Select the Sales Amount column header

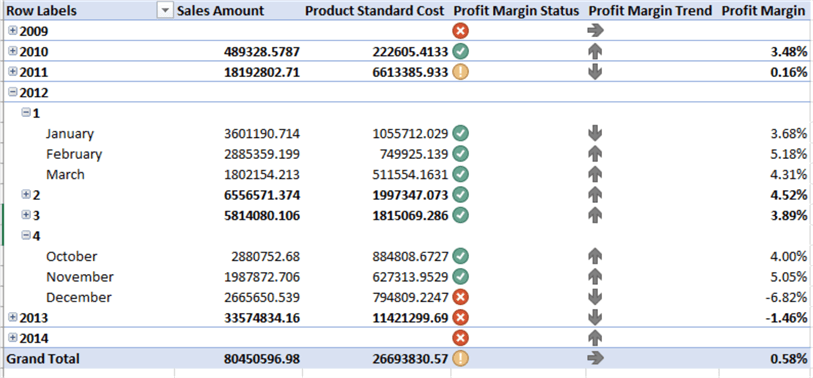220,11
